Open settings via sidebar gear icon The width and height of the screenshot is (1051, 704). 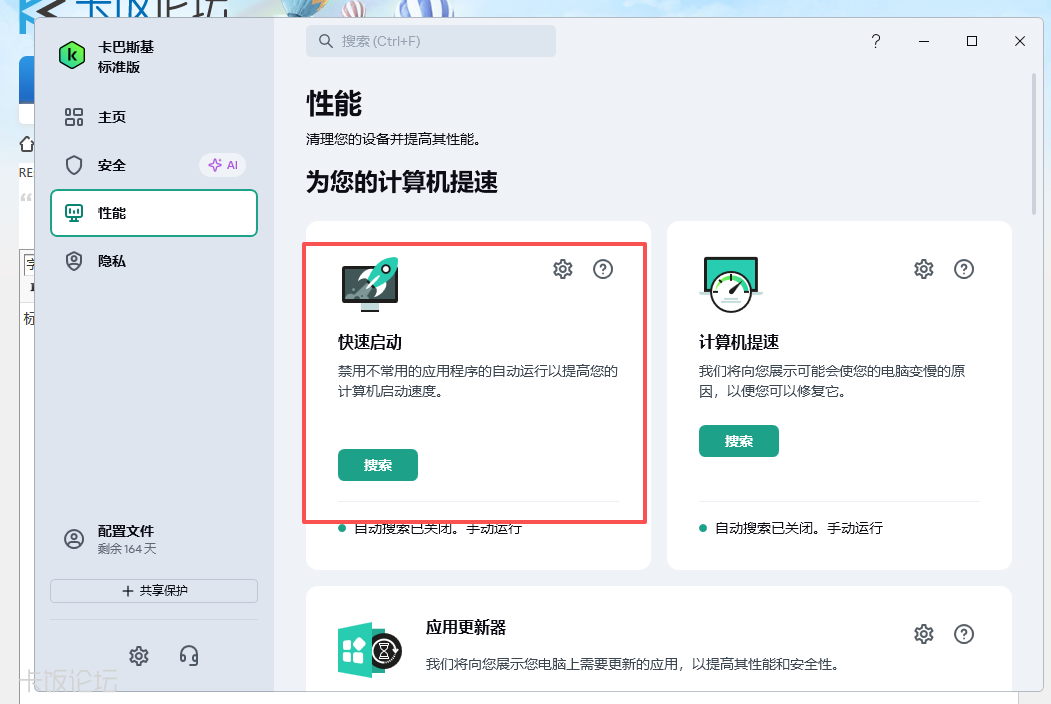point(139,656)
